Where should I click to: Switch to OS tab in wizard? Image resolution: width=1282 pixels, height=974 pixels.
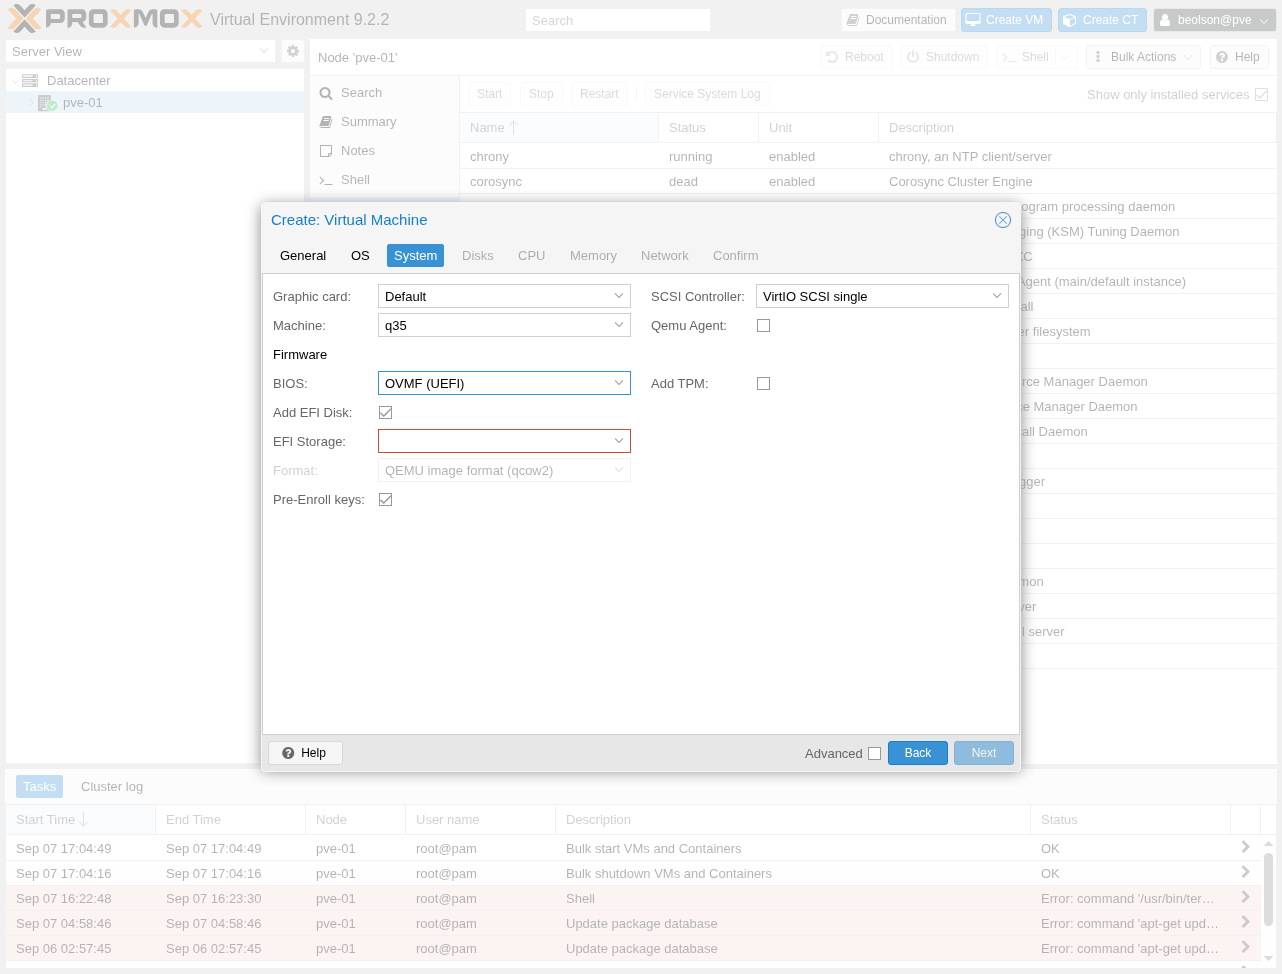[x=360, y=256]
